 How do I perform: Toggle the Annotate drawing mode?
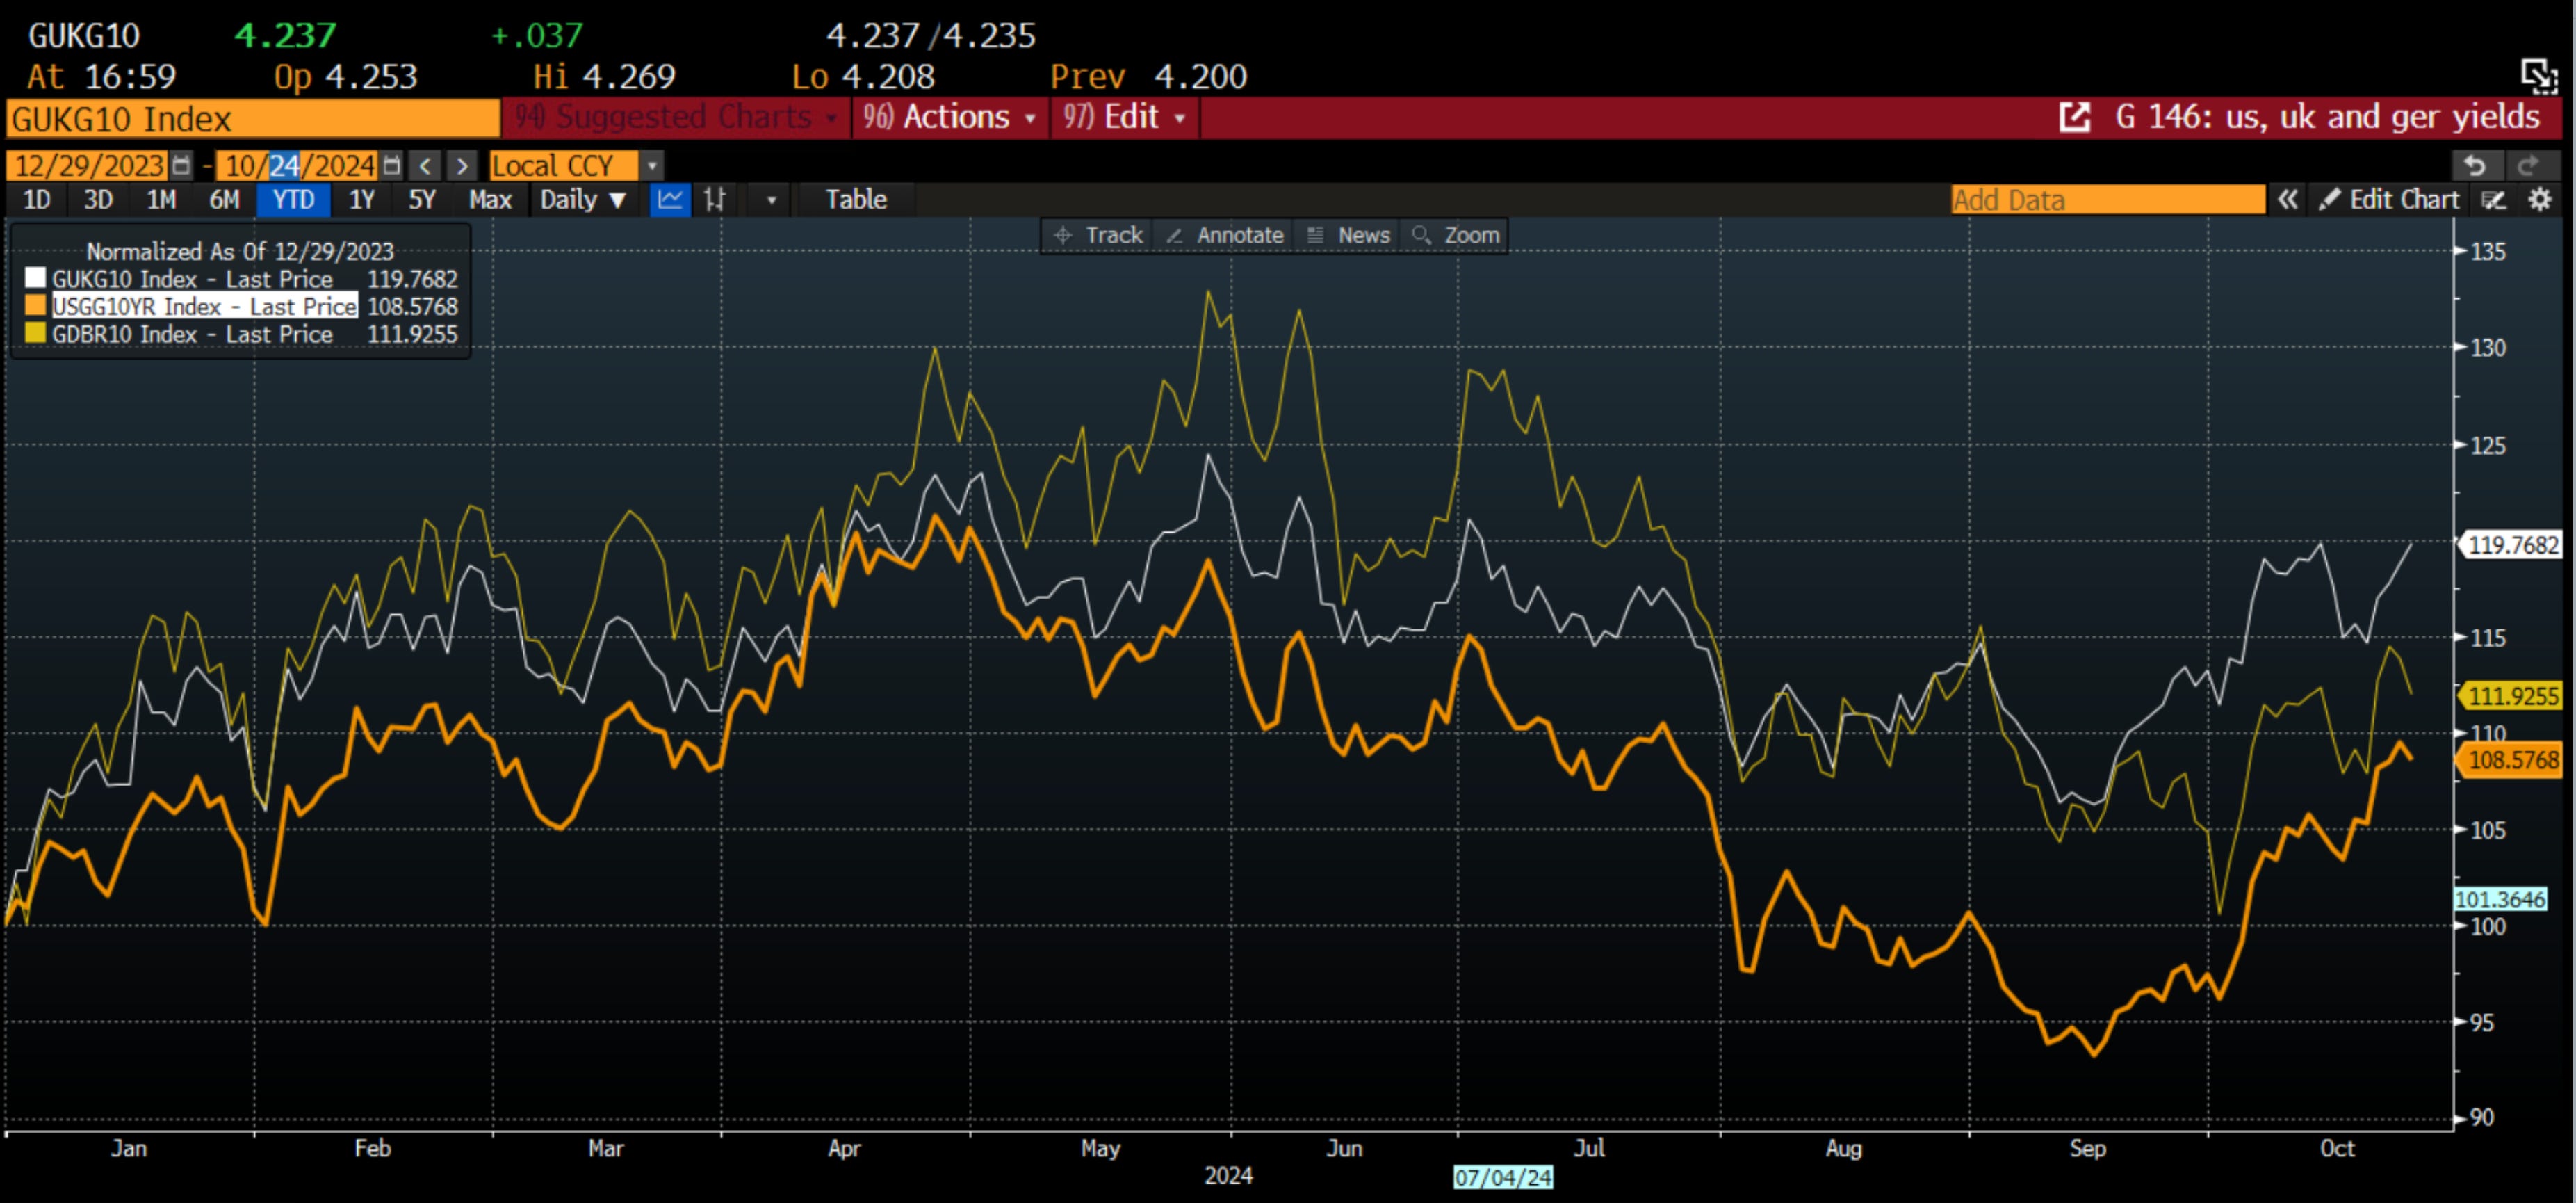click(1225, 235)
